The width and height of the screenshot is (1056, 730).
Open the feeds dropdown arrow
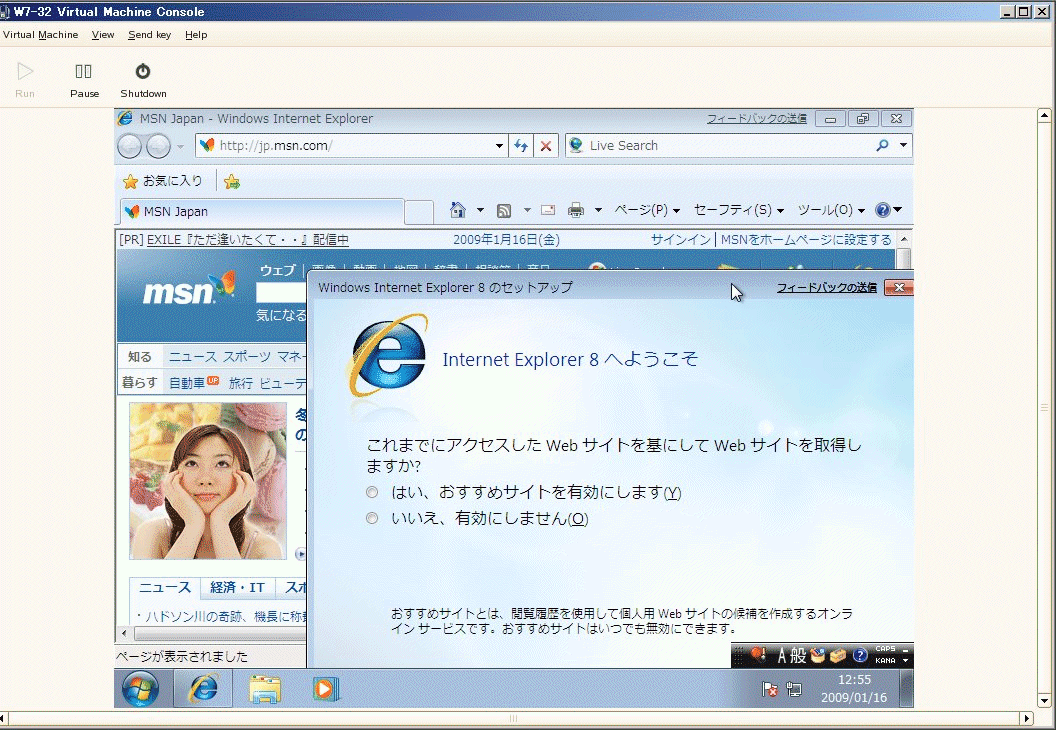tap(527, 210)
